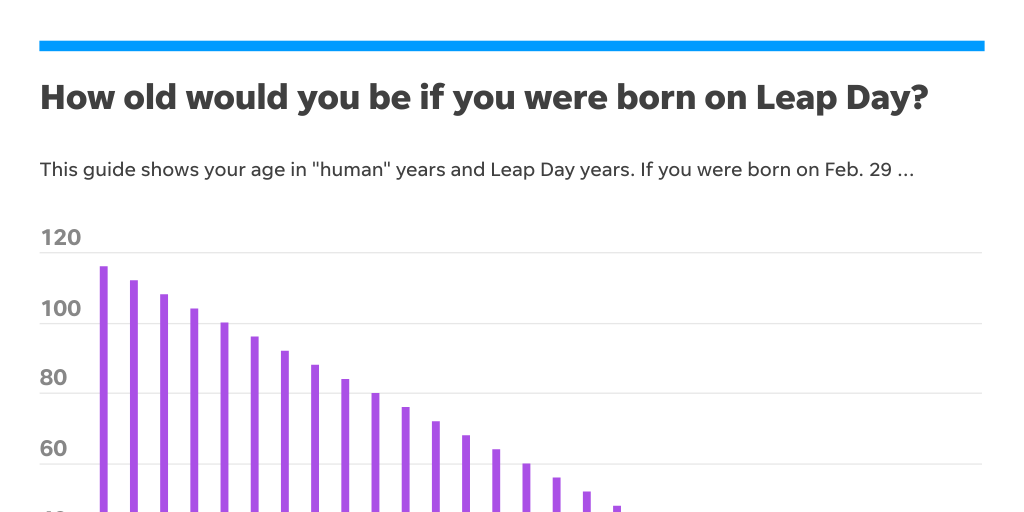Select the third purple bar from left
The width and height of the screenshot is (1024, 512).
164,402
